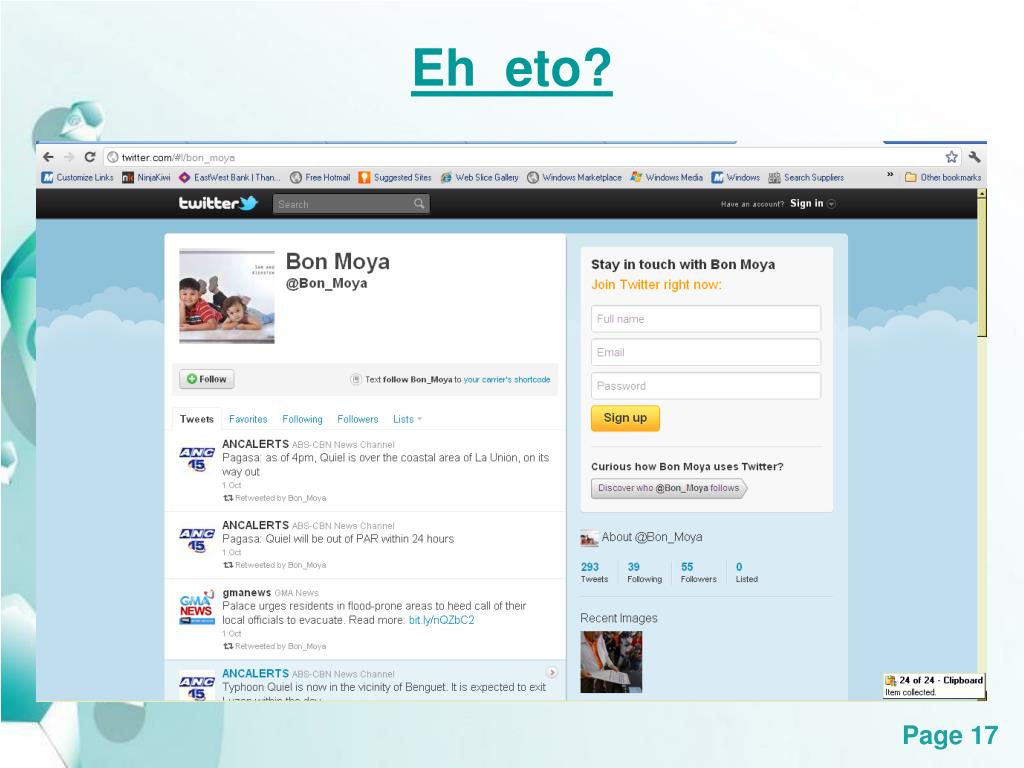Open the Suggested Sites bookmark
1024x768 pixels.
tap(395, 177)
